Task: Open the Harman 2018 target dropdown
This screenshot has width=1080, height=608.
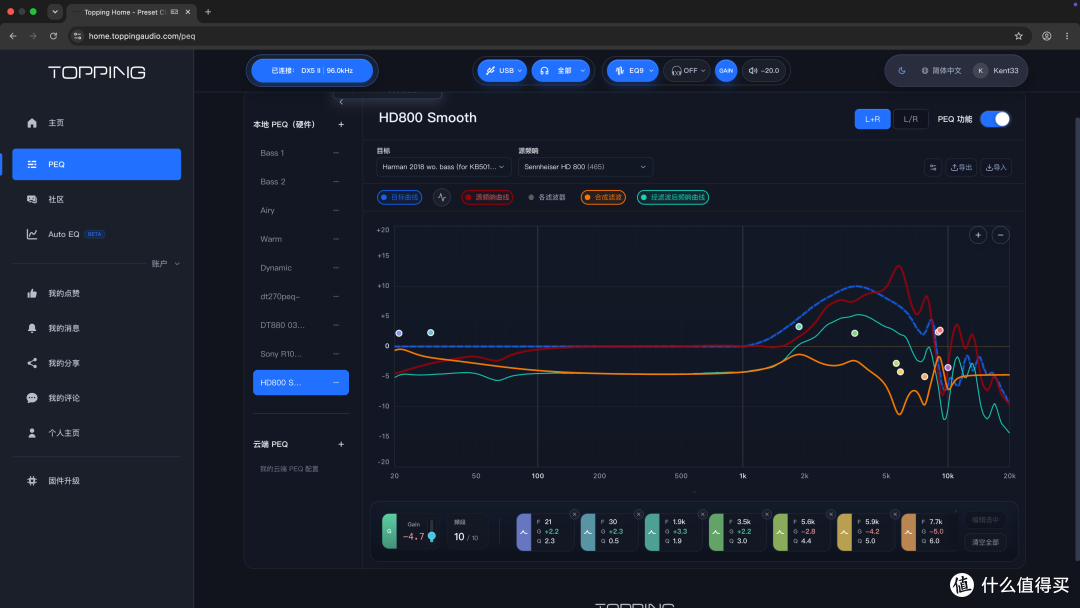Action: pyautogui.click(x=443, y=167)
